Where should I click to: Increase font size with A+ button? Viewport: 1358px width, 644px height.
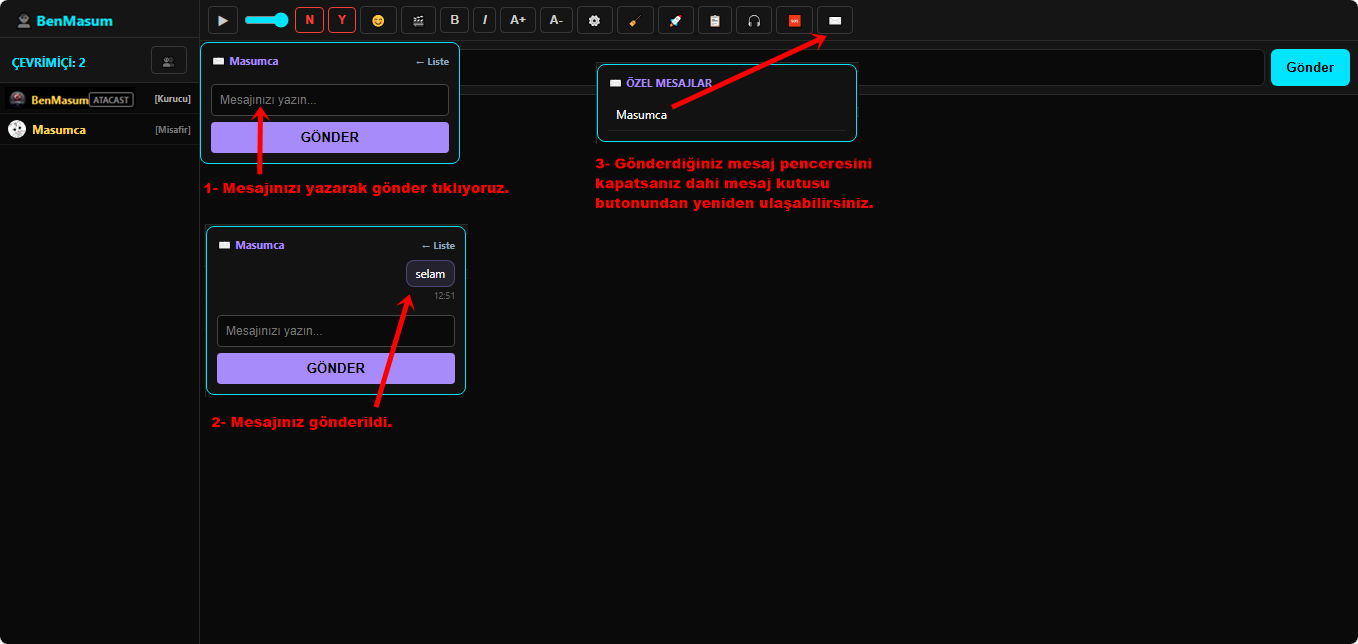point(517,20)
